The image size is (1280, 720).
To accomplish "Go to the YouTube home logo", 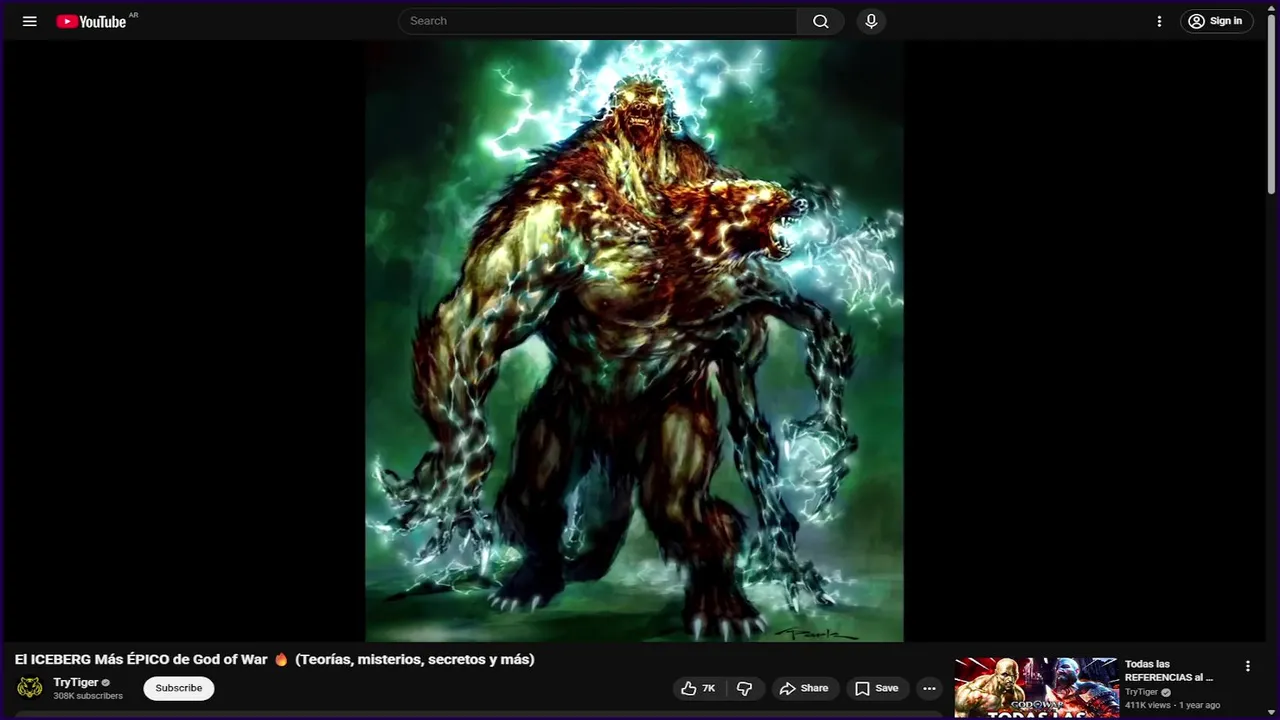I will (92, 21).
